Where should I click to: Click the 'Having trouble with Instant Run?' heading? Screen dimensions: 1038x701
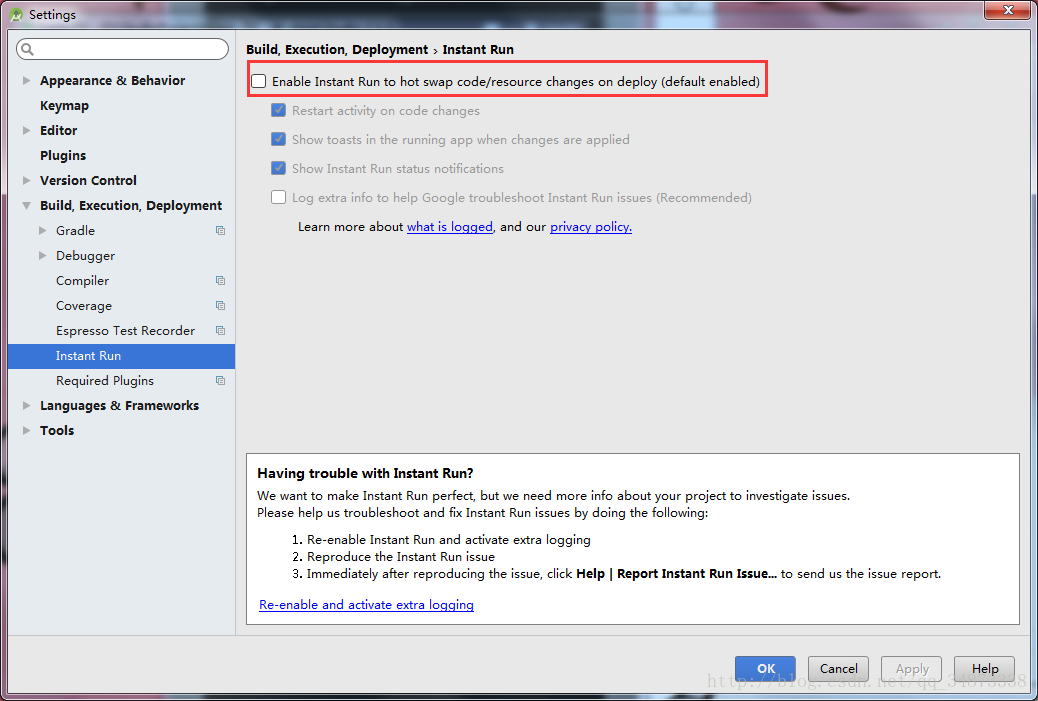pos(365,473)
